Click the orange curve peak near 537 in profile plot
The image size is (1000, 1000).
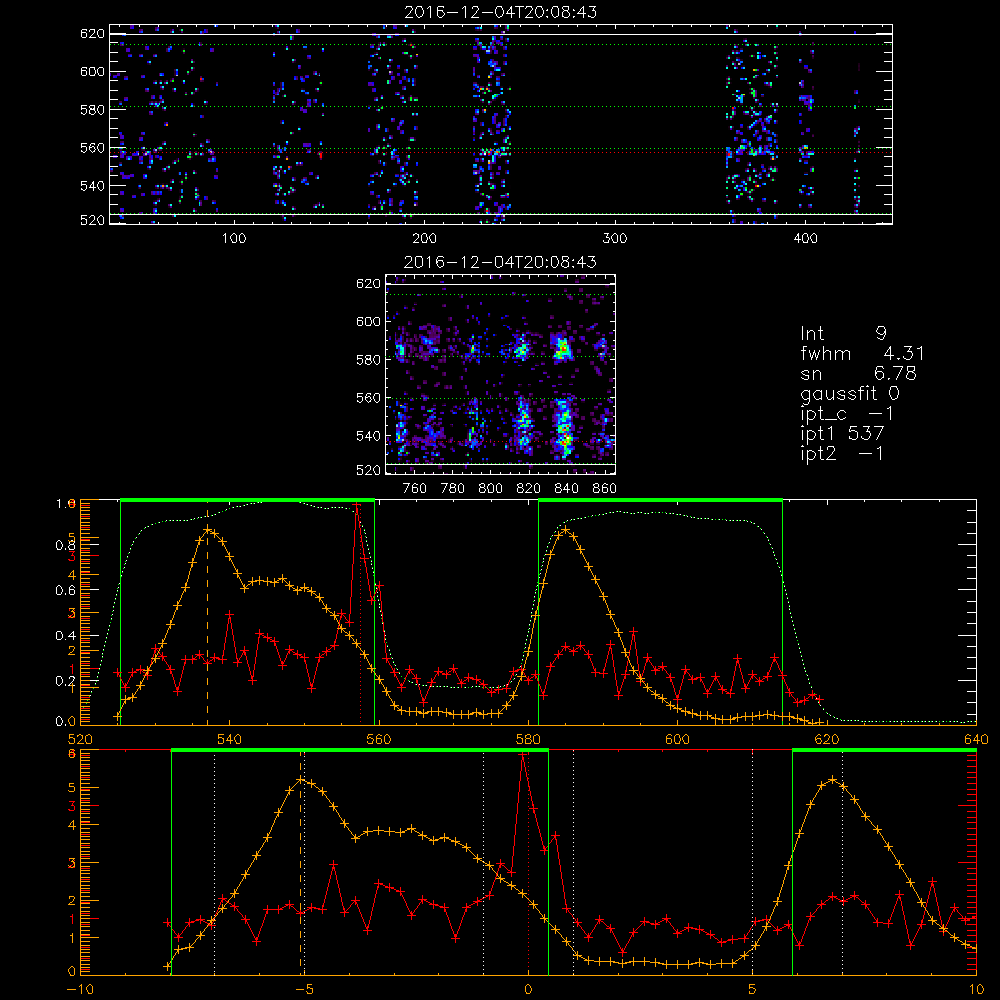pos(208,529)
